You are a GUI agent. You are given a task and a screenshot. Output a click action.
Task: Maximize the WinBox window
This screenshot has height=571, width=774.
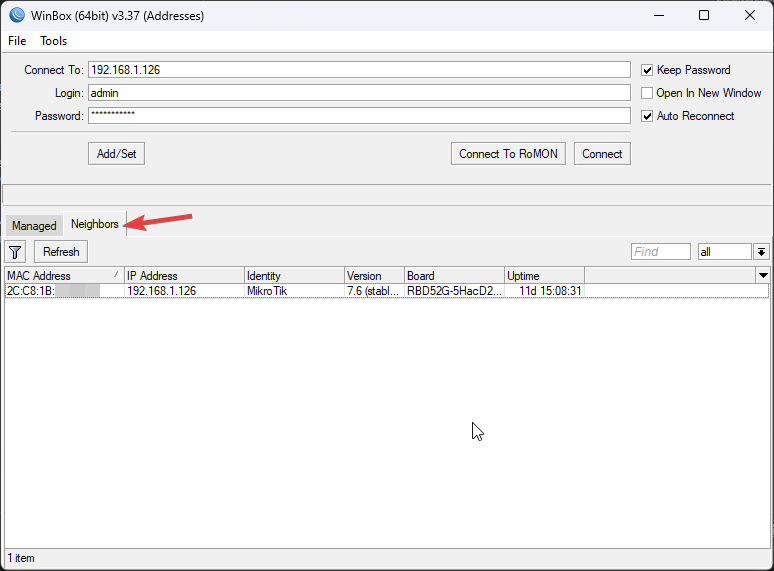[x=704, y=15]
